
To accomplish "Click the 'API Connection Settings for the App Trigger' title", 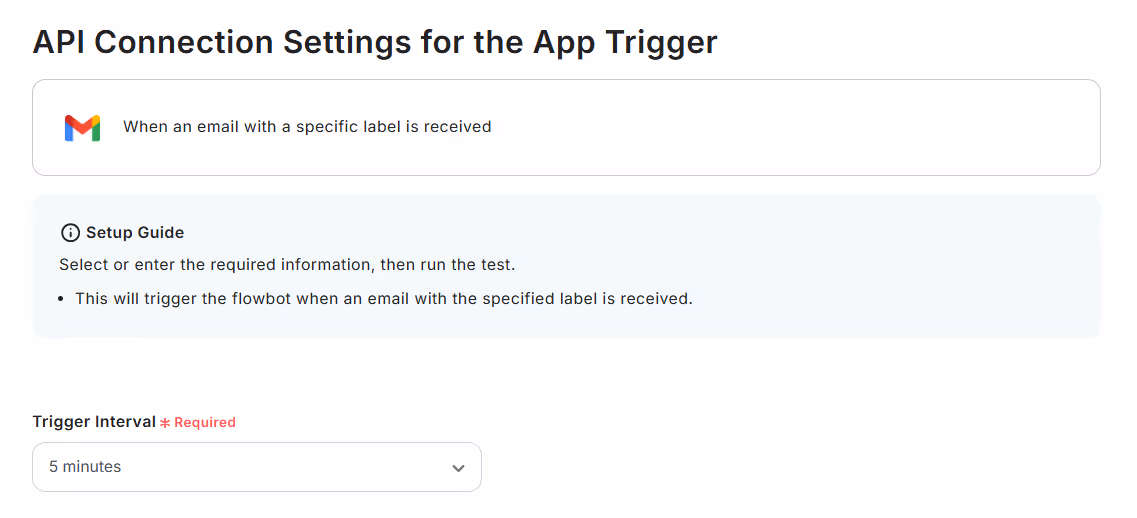I will click(x=375, y=43).
